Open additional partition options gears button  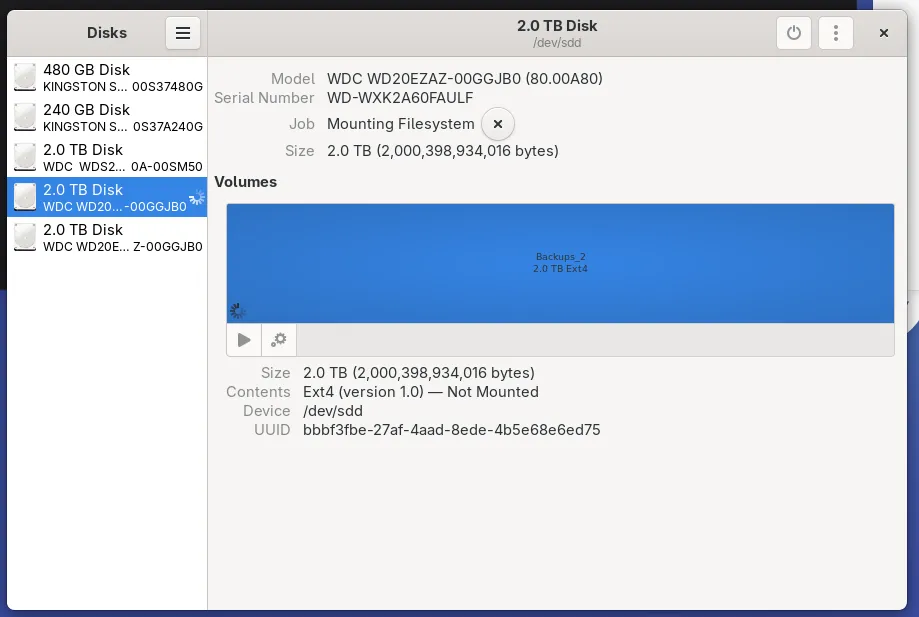coord(279,340)
